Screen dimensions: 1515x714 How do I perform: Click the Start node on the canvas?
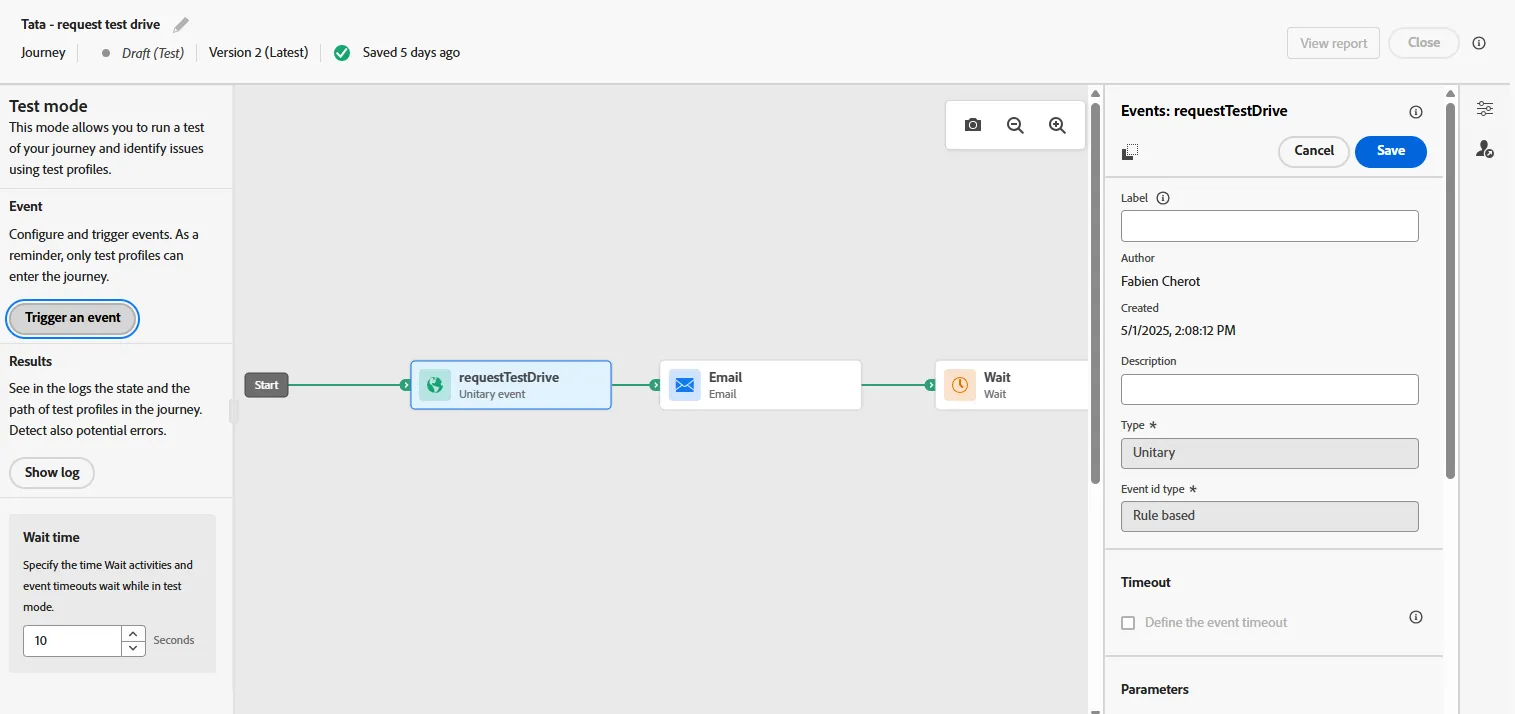[266, 385]
